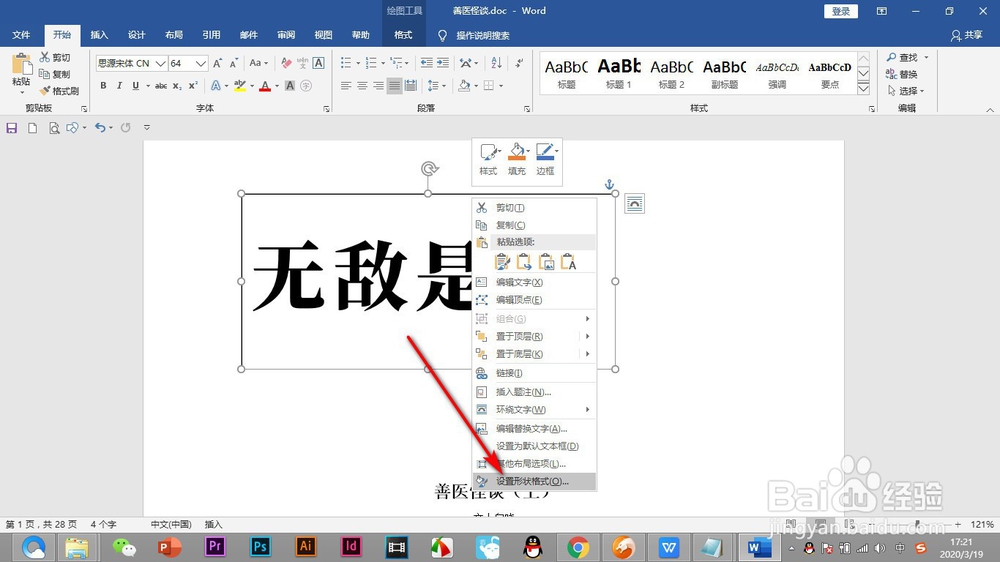Open Chrome from the taskbar
This screenshot has height=562, width=1000.
click(578, 547)
